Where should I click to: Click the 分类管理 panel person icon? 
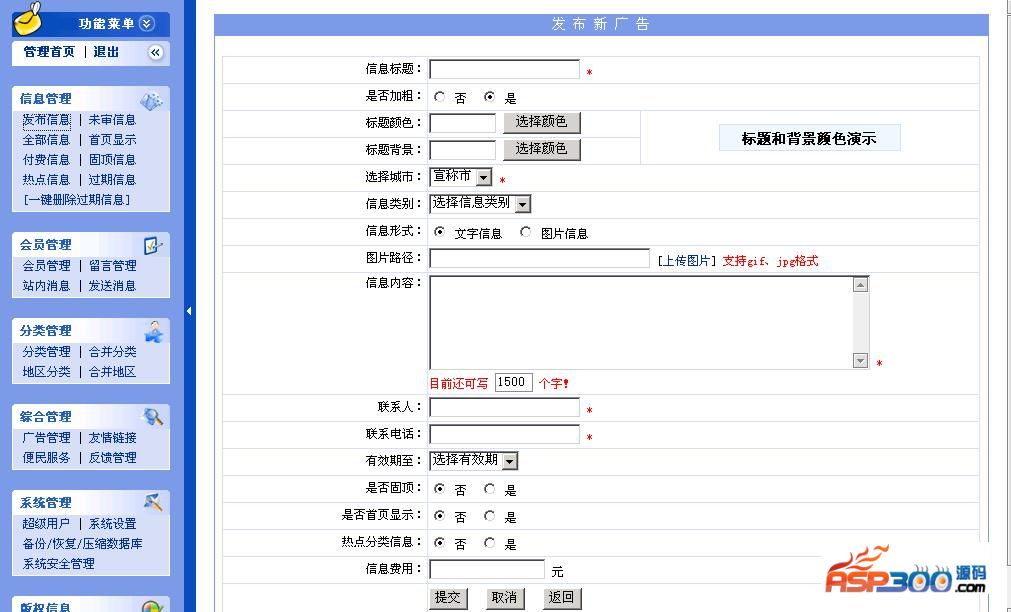tap(154, 331)
